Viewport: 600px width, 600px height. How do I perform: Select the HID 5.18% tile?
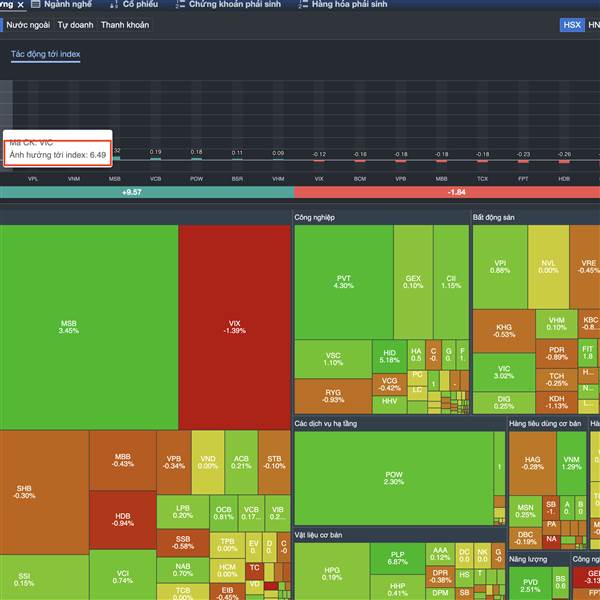(x=390, y=356)
